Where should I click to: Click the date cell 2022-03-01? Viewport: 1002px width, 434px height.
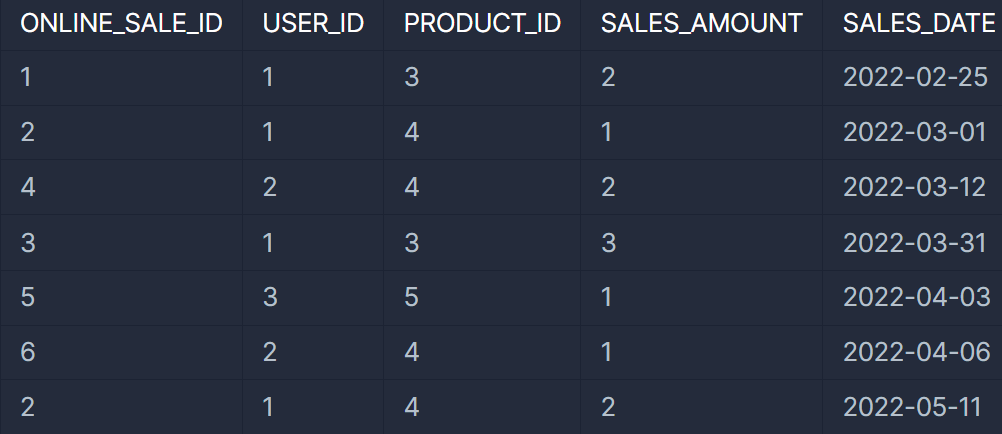pyautogui.click(x=914, y=132)
